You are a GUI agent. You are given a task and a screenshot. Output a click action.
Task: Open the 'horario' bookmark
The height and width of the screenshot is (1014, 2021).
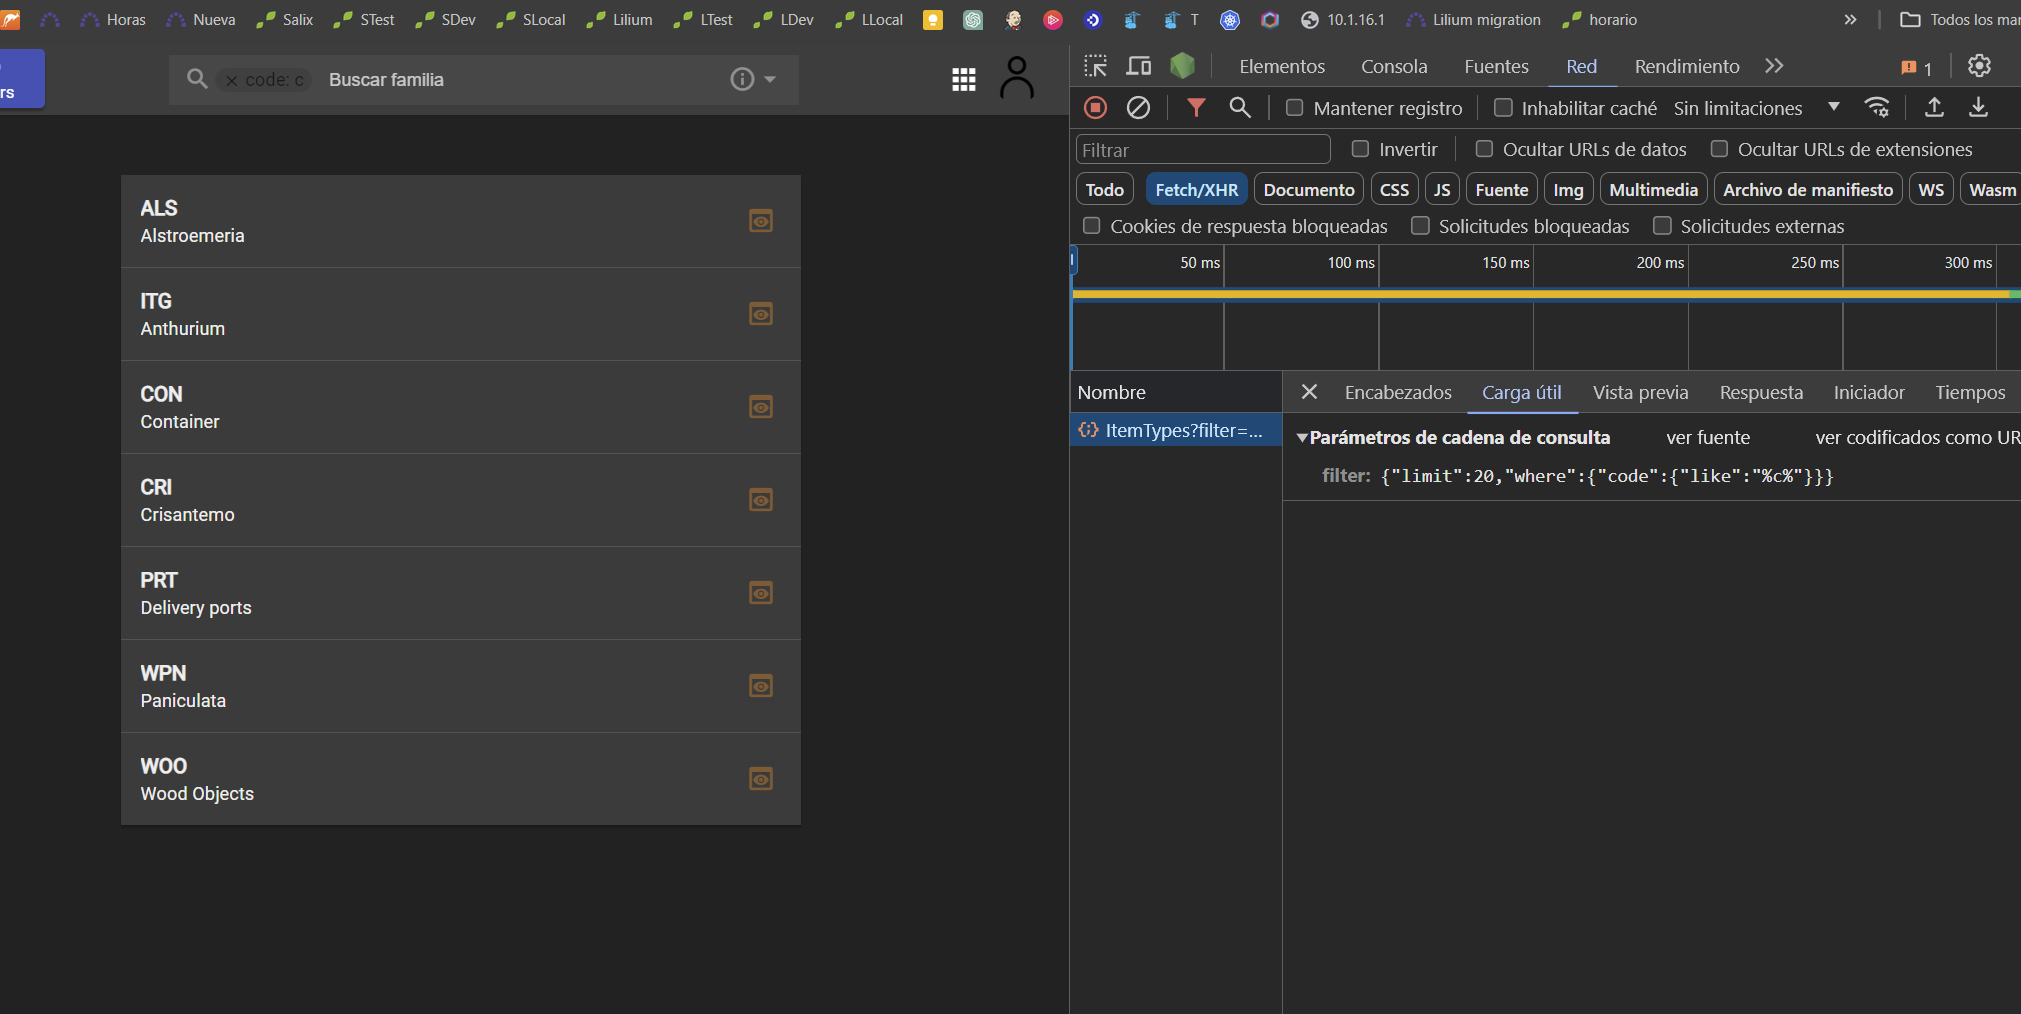[1600, 19]
